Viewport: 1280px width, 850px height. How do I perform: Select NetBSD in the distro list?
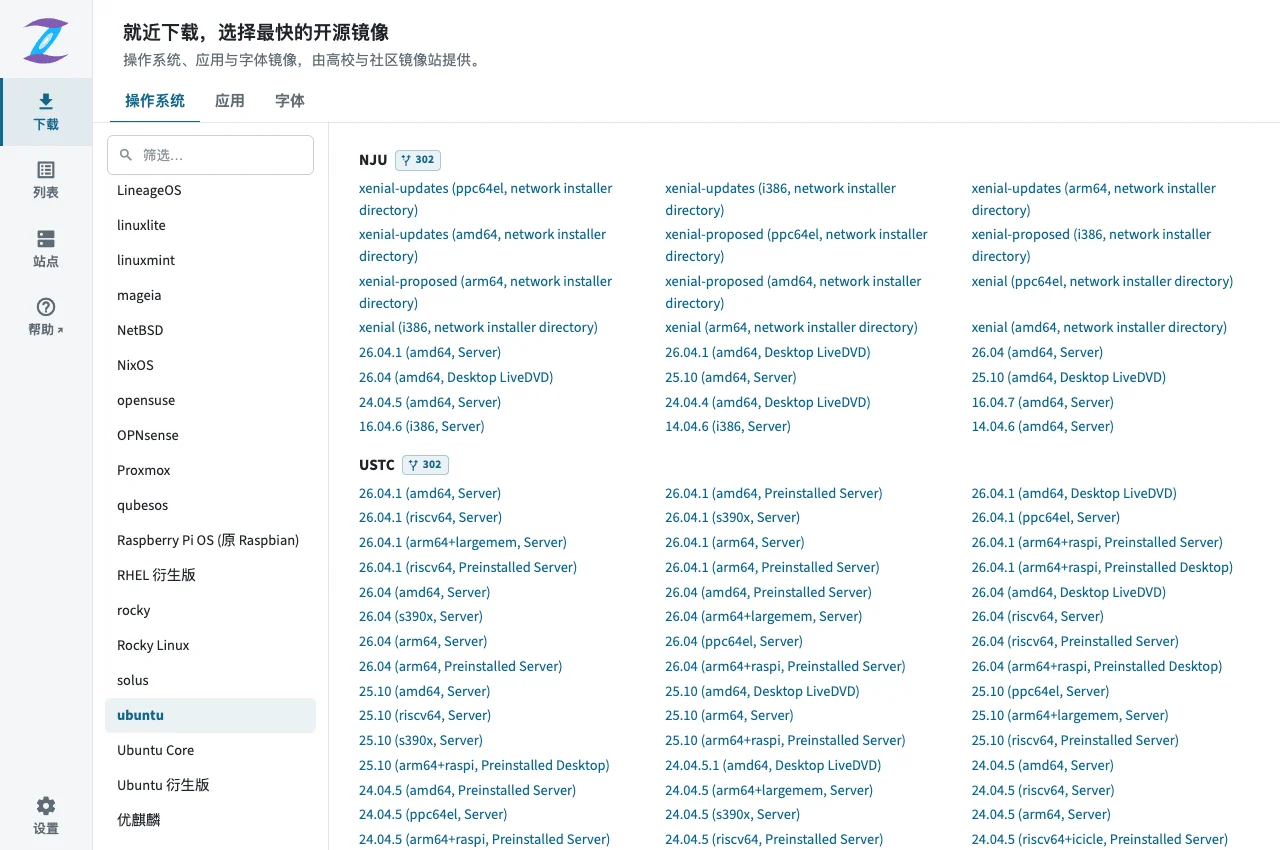(x=210, y=330)
